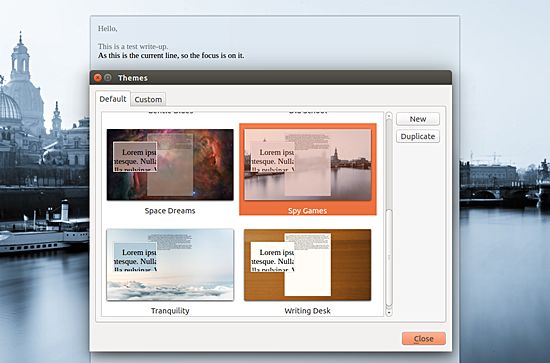
Task: Click the red close icon of Themes window
Action: (x=98, y=78)
